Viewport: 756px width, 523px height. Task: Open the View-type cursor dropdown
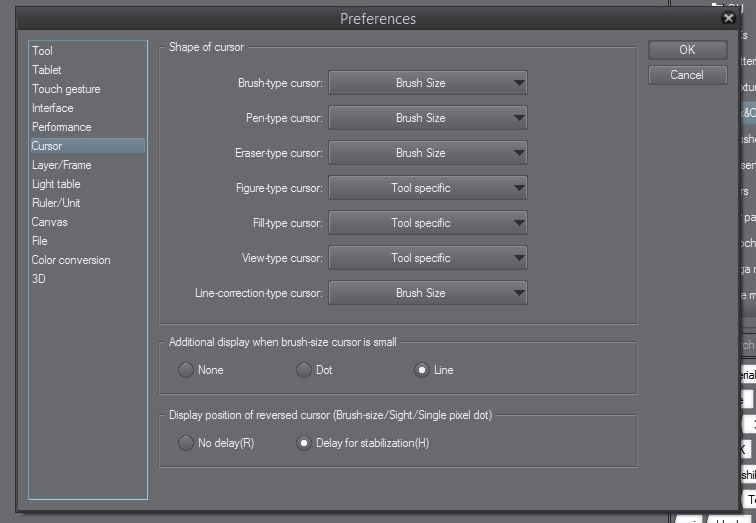click(x=427, y=258)
